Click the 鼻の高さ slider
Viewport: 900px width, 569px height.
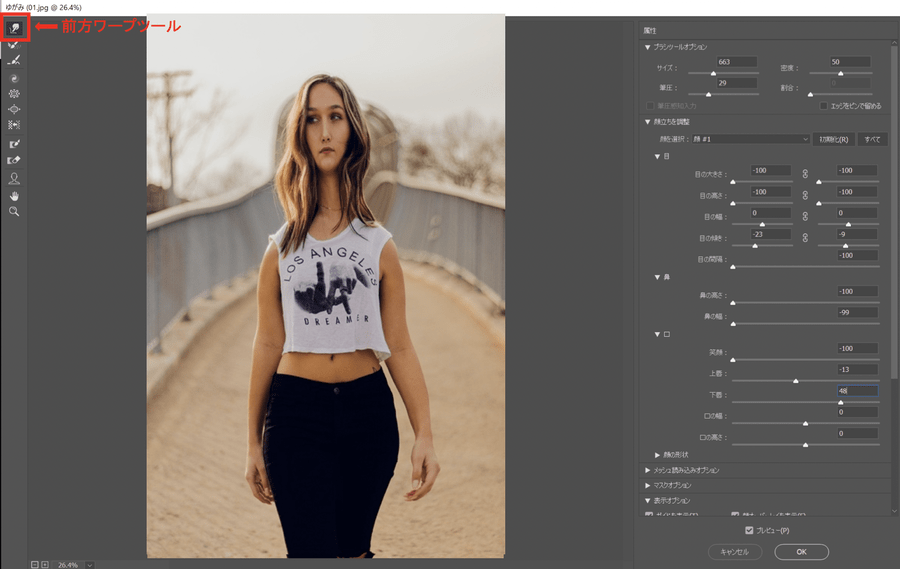[x=805, y=303]
